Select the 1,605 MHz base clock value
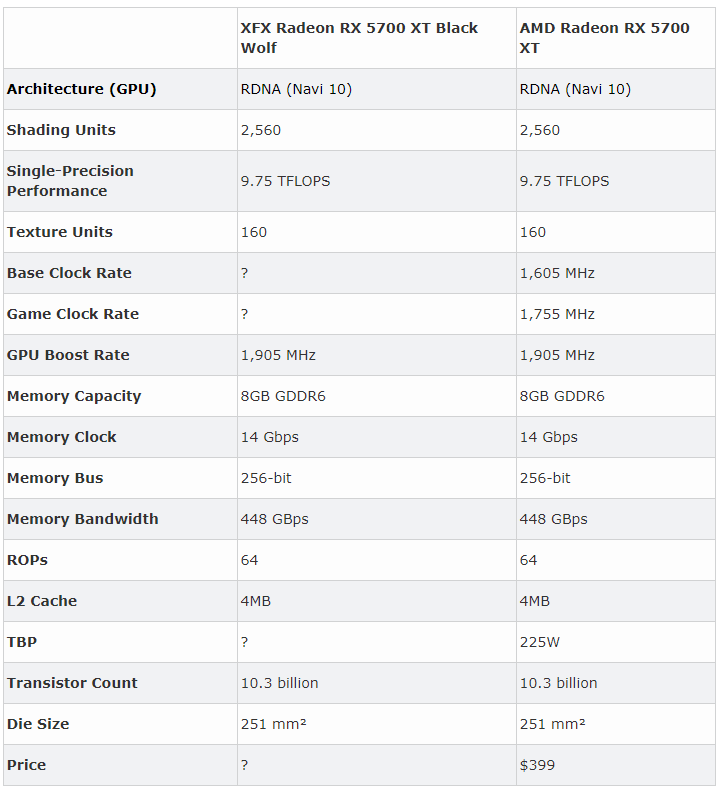Viewport: 720px width, 792px height. tap(557, 273)
